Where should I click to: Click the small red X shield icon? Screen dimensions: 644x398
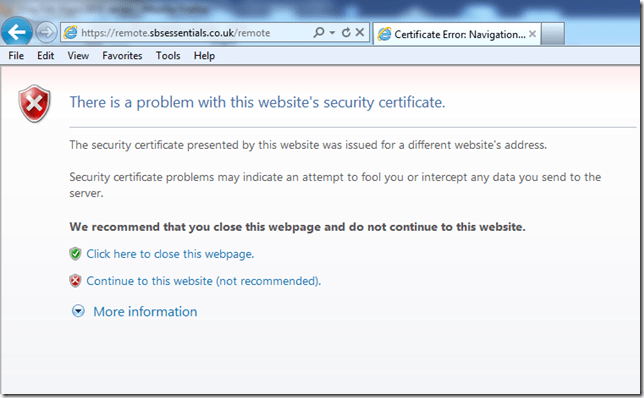pyautogui.click(x=75, y=281)
